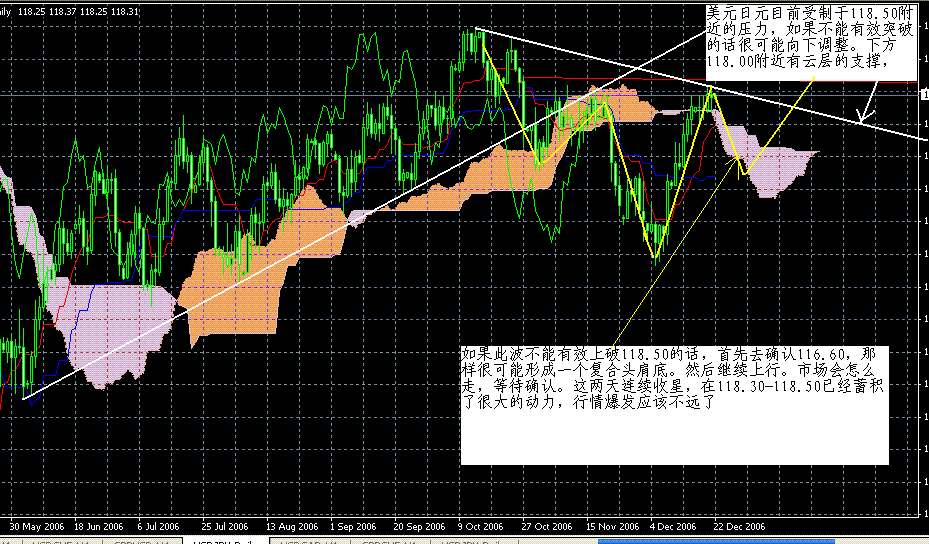
Task: Click the '15 Nov 2006' date label
Action: point(613,526)
